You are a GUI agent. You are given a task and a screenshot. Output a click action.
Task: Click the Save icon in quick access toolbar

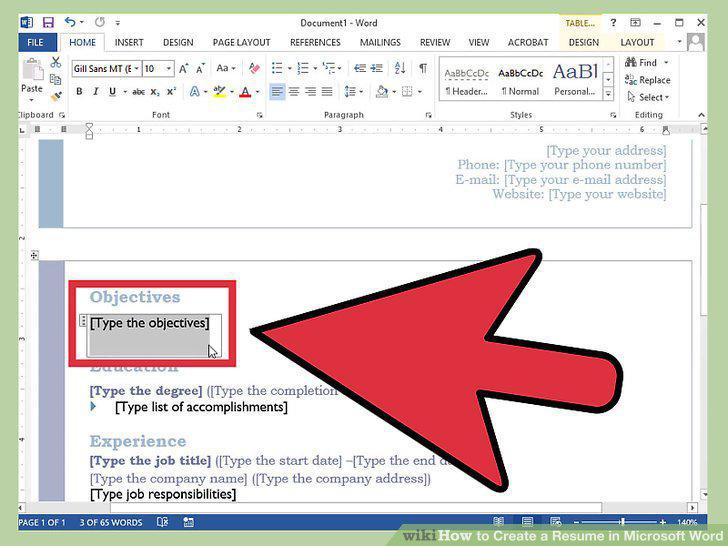pyautogui.click(x=48, y=22)
